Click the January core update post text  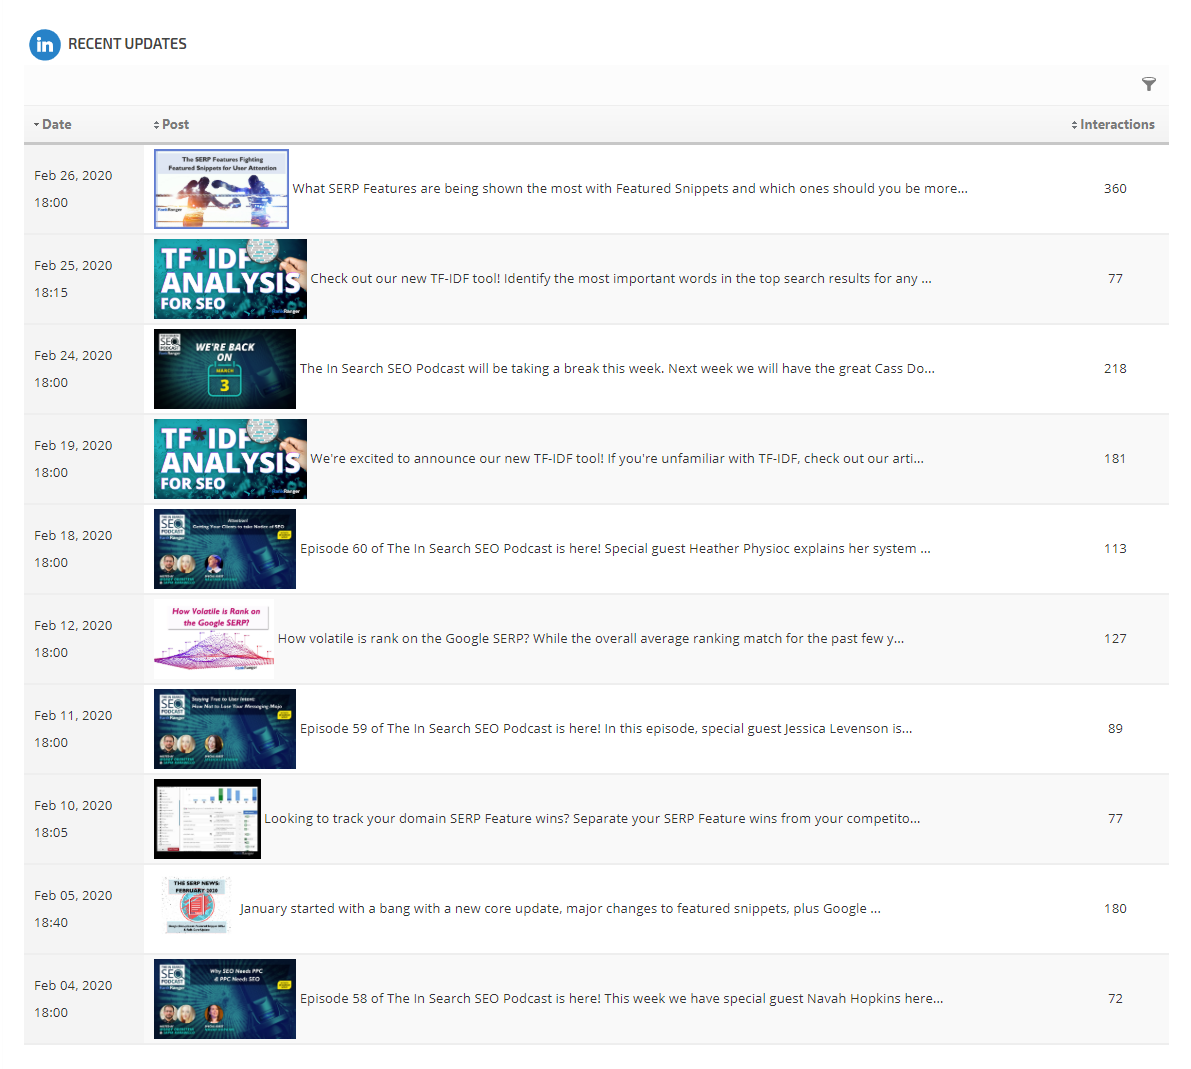tap(560, 909)
